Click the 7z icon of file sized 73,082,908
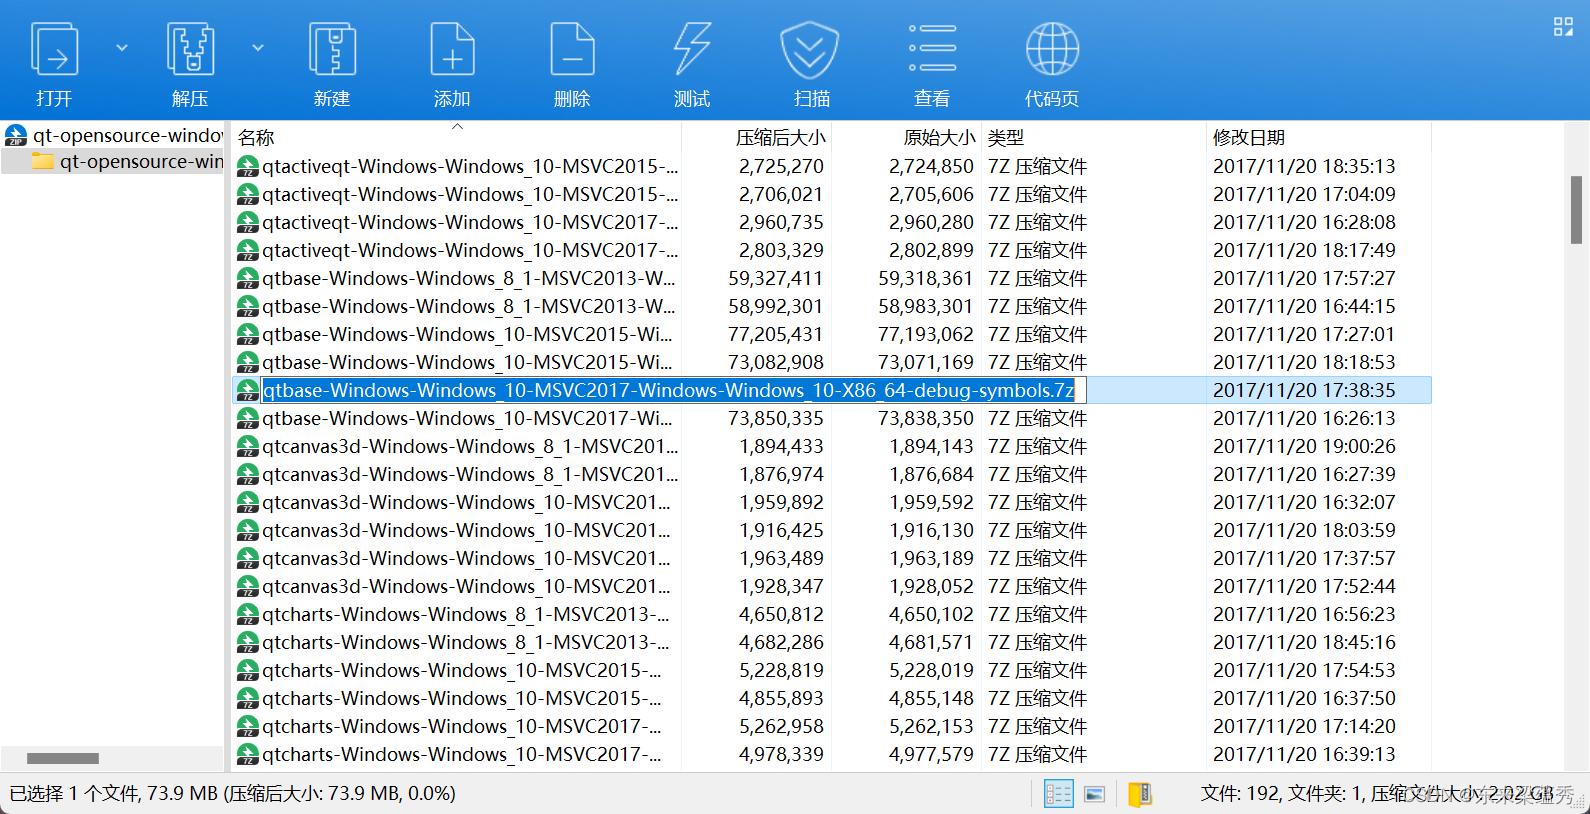Viewport: 1590px width, 814px height. tap(247, 363)
